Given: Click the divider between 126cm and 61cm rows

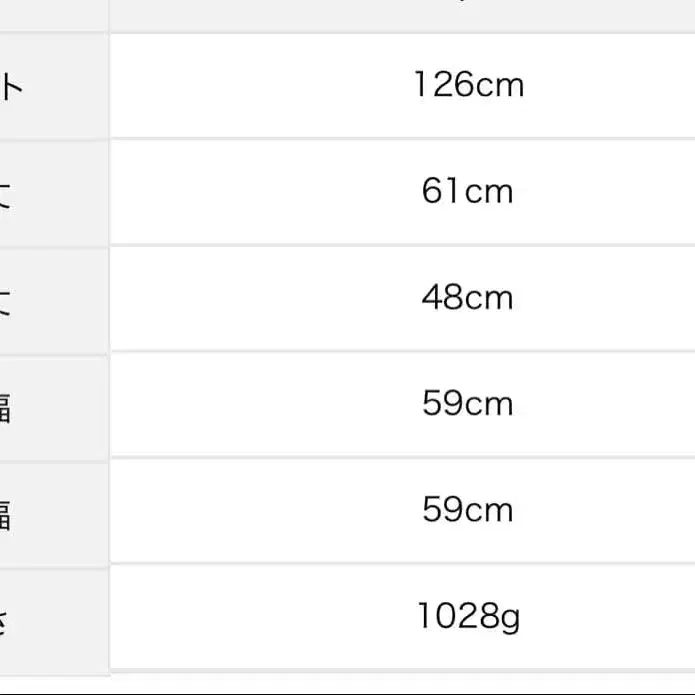Looking at the screenshot, I should point(400,139).
